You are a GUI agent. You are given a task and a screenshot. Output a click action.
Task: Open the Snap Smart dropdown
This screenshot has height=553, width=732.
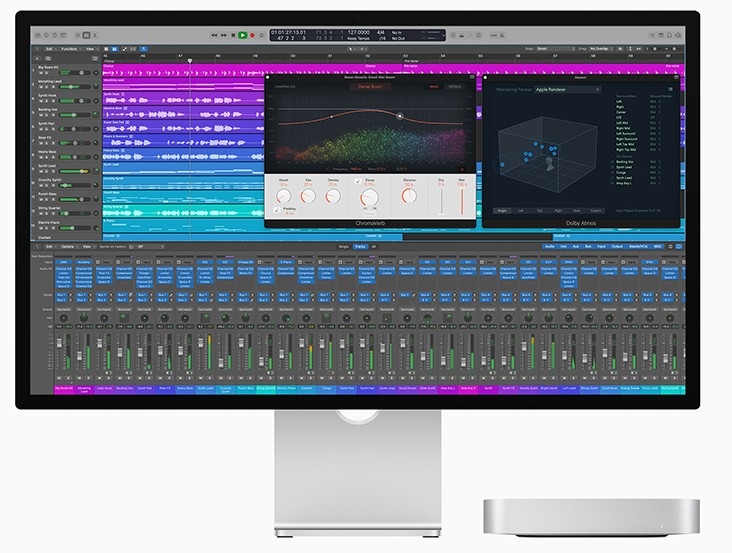(556, 49)
